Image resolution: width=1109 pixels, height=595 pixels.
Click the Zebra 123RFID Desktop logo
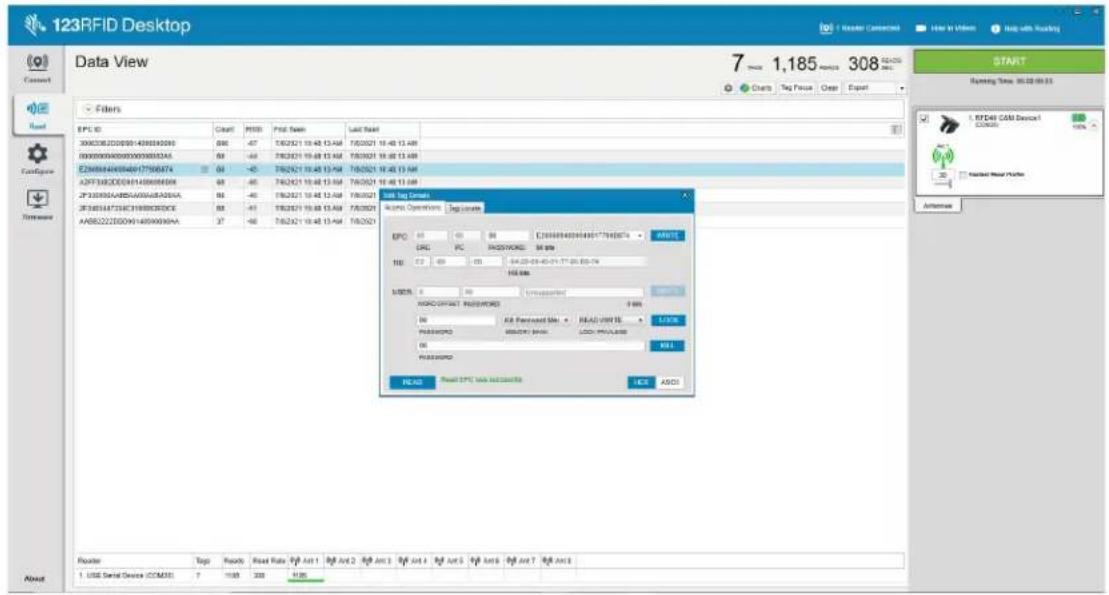(x=107, y=25)
